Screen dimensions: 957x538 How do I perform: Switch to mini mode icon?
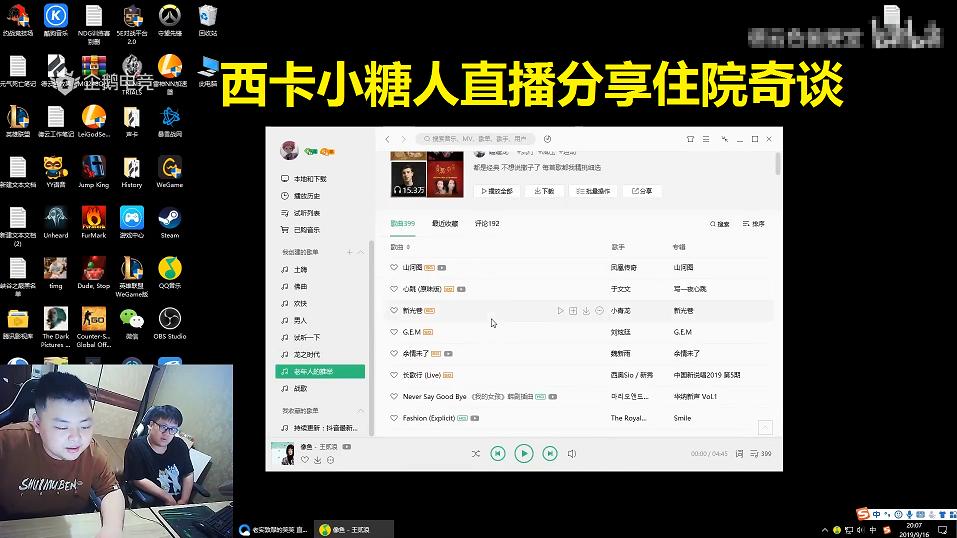tap(724, 139)
